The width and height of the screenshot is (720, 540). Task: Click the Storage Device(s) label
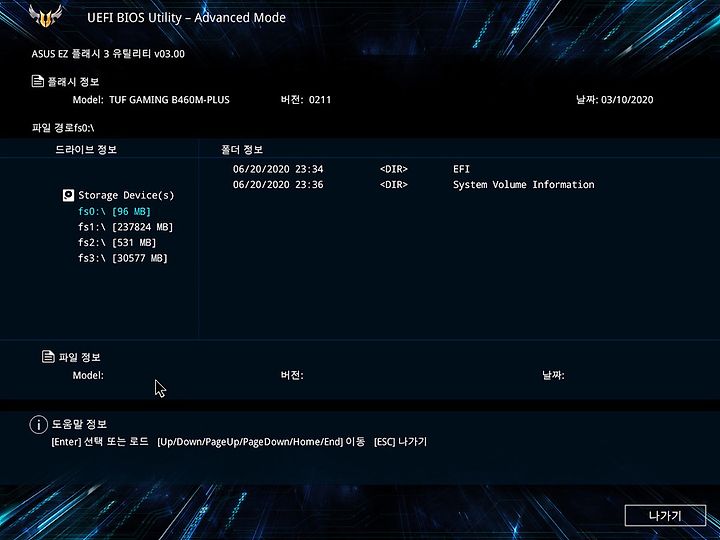(x=126, y=195)
